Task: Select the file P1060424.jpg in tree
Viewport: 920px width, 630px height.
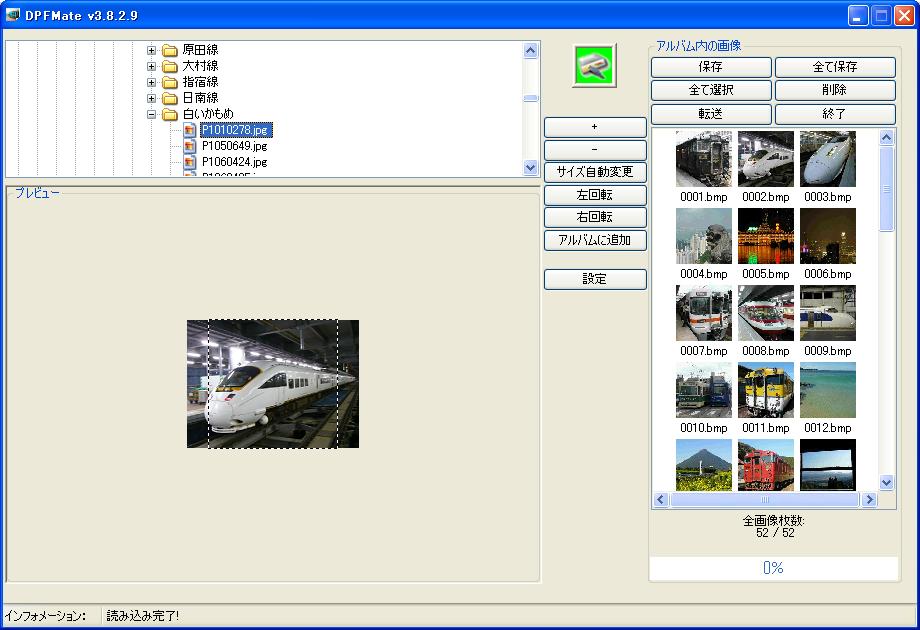Action: [235, 161]
